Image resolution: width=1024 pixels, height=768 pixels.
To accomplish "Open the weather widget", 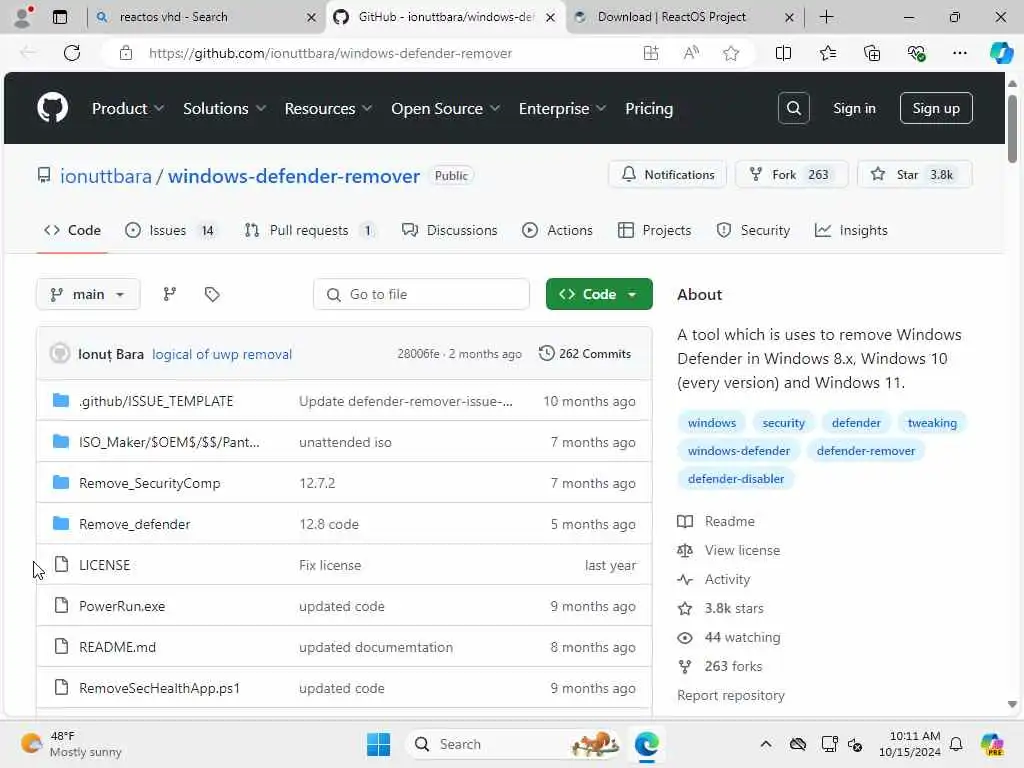I will pos(71,744).
